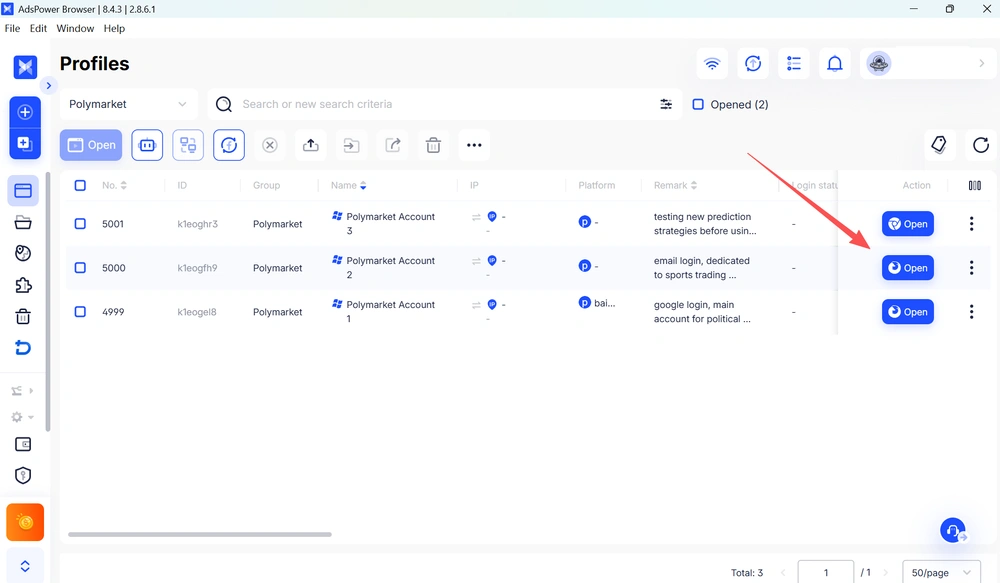Open the support headset chat button
This screenshot has width=1000, height=583.
pos(953,530)
